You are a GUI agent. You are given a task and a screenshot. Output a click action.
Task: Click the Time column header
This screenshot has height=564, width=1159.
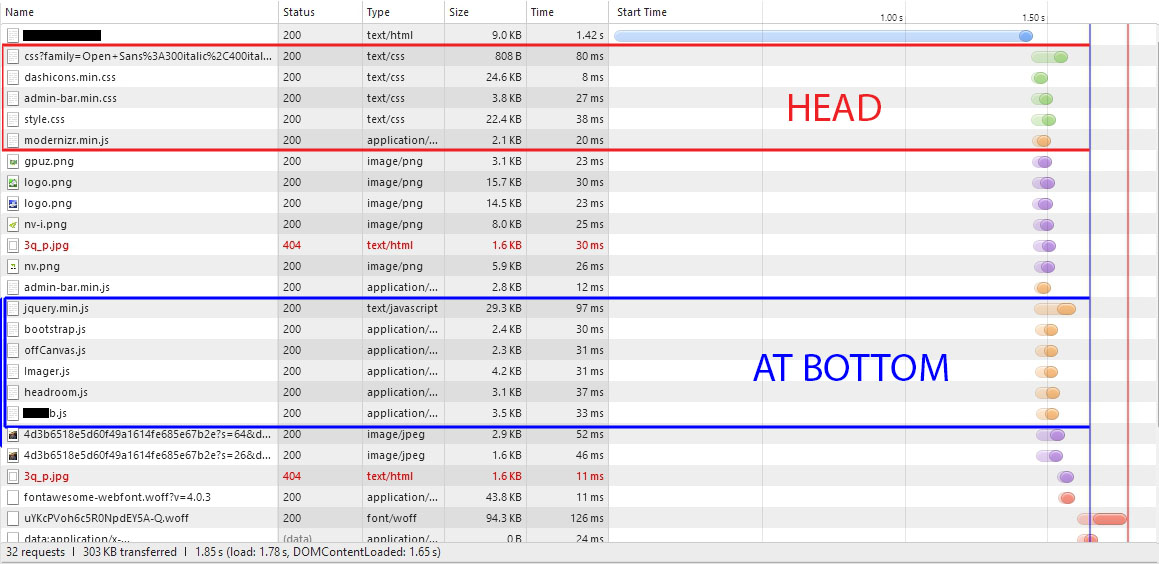tap(542, 12)
